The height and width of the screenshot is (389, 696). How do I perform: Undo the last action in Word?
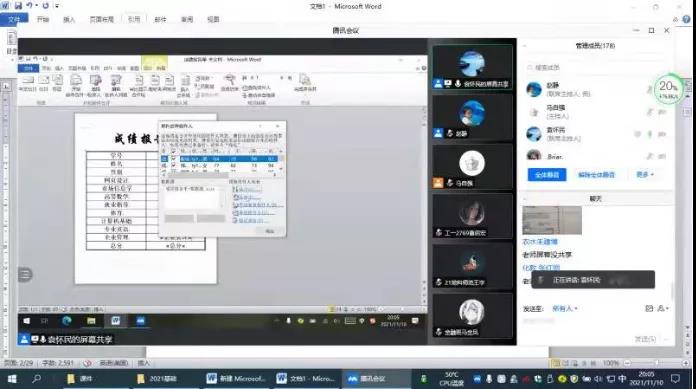(x=29, y=6)
